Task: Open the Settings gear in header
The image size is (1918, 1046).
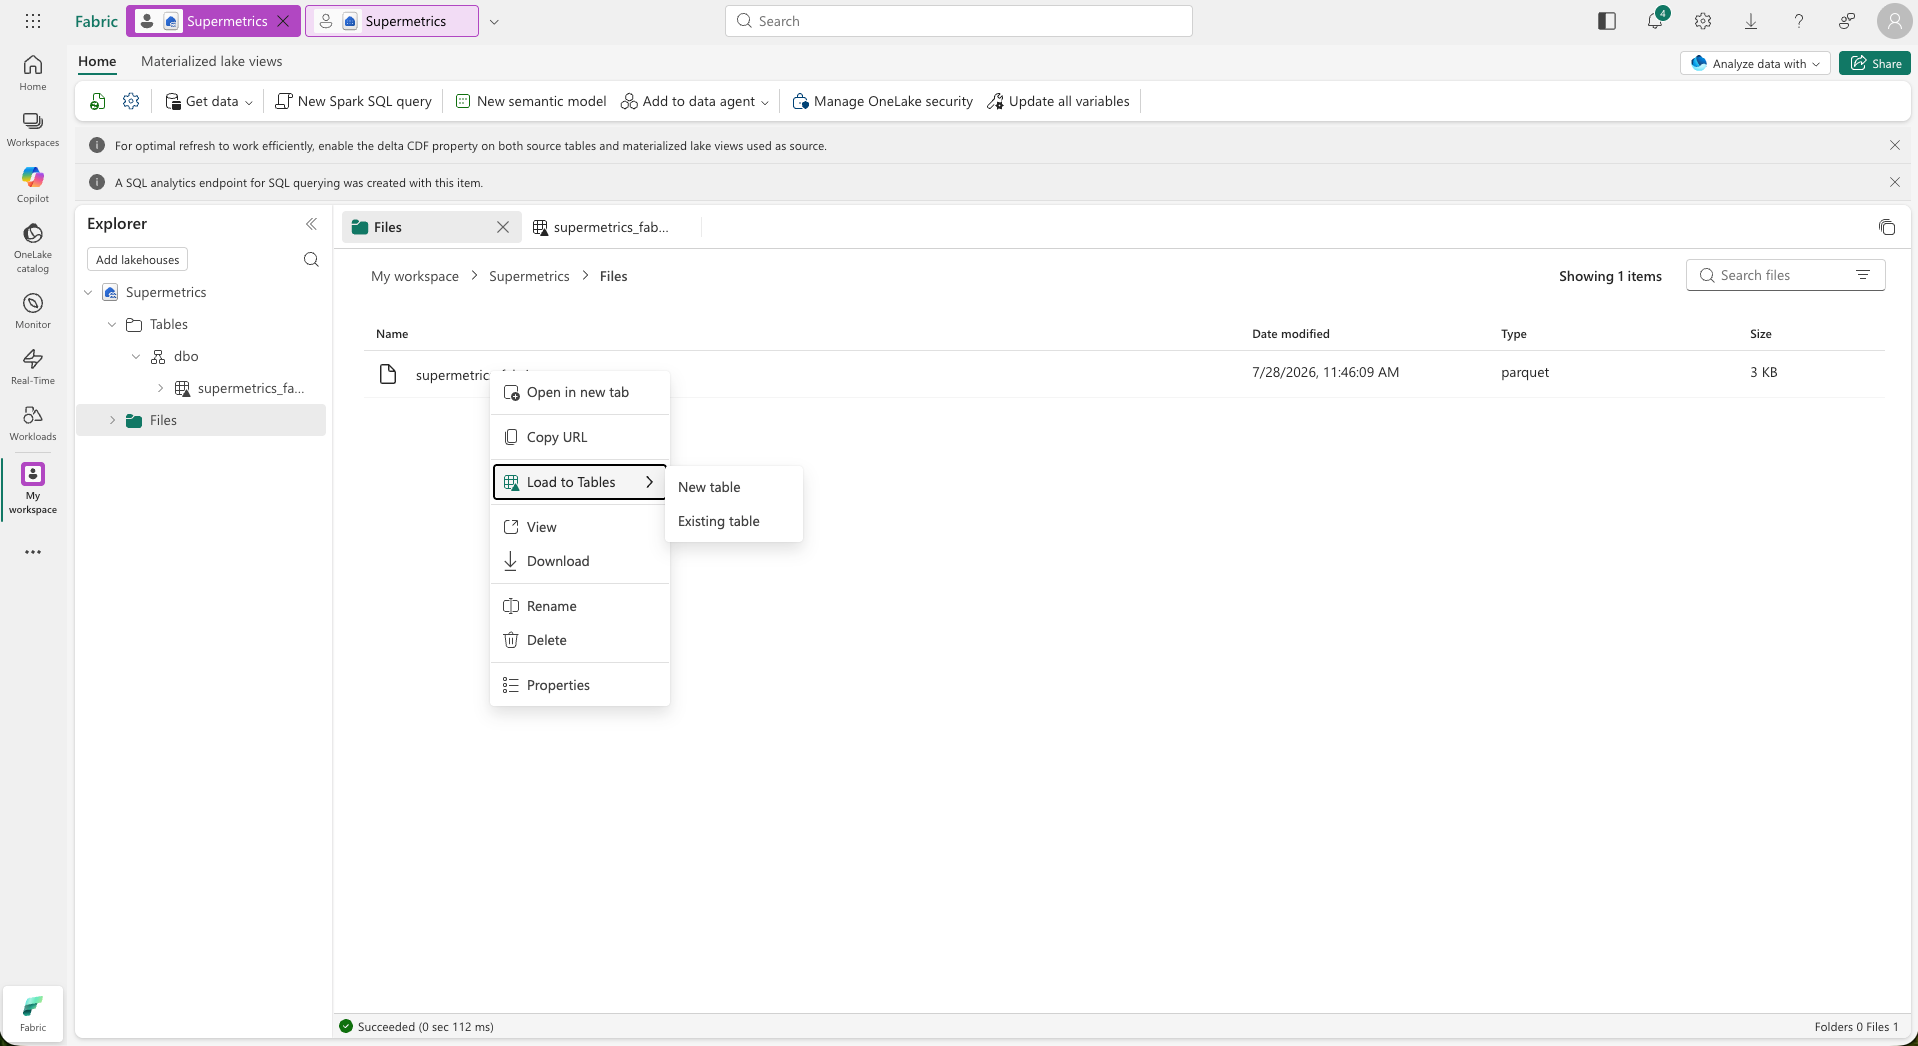Action: click(1703, 21)
